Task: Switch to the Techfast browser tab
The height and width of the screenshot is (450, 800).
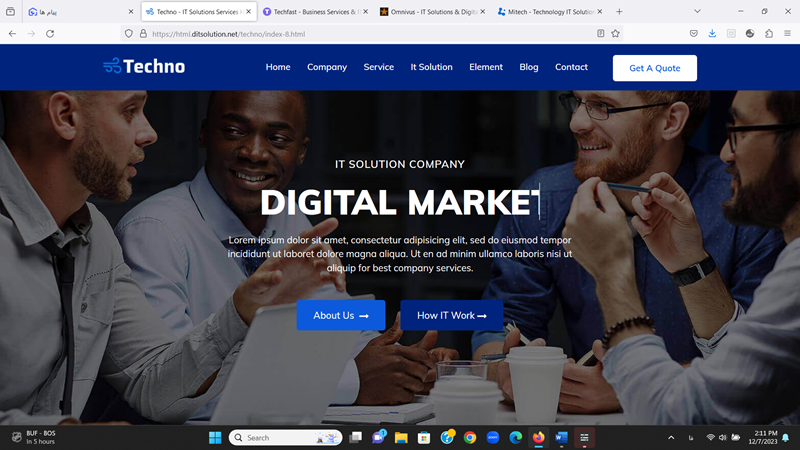Action: (x=310, y=11)
